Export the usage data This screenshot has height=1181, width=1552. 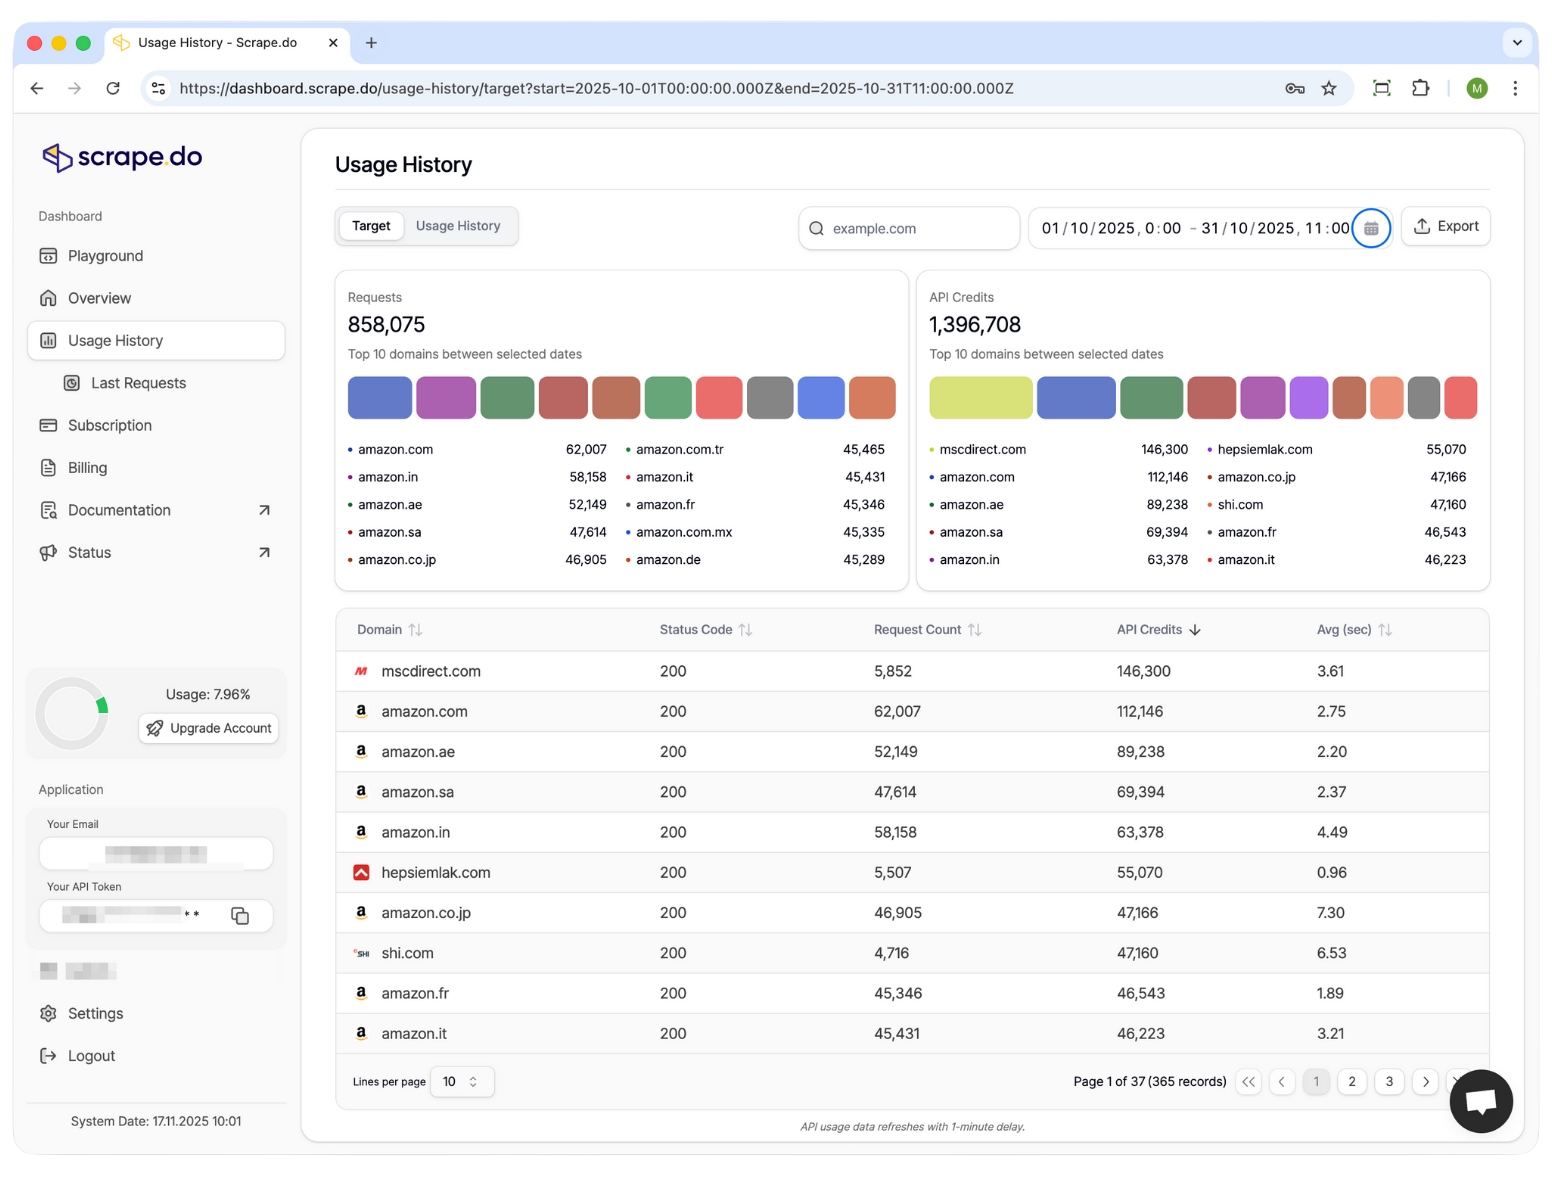pyautogui.click(x=1445, y=226)
